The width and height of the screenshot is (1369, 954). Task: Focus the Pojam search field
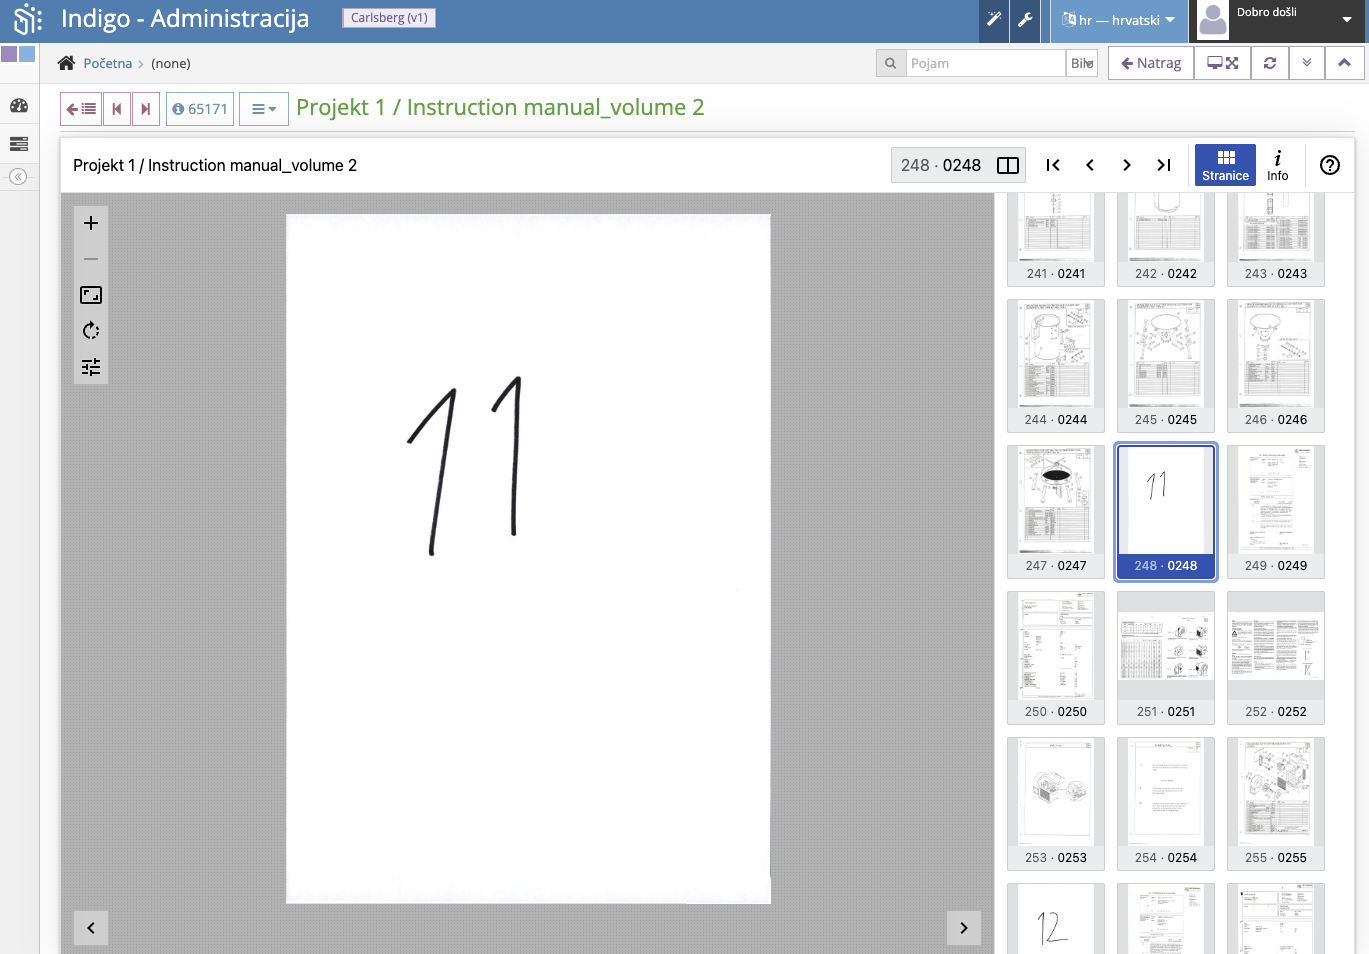[985, 63]
